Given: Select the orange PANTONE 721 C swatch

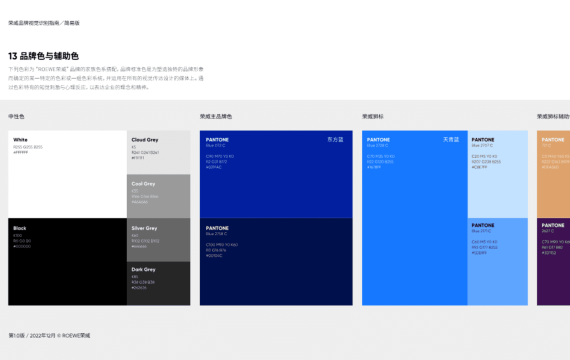Looking at the screenshot, I should tap(553, 174).
